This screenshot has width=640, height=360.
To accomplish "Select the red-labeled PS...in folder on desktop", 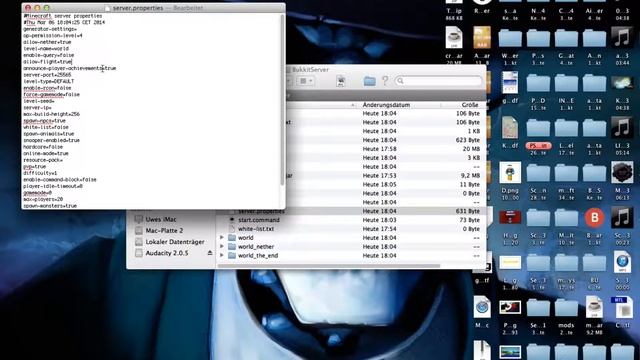I will point(538,130).
